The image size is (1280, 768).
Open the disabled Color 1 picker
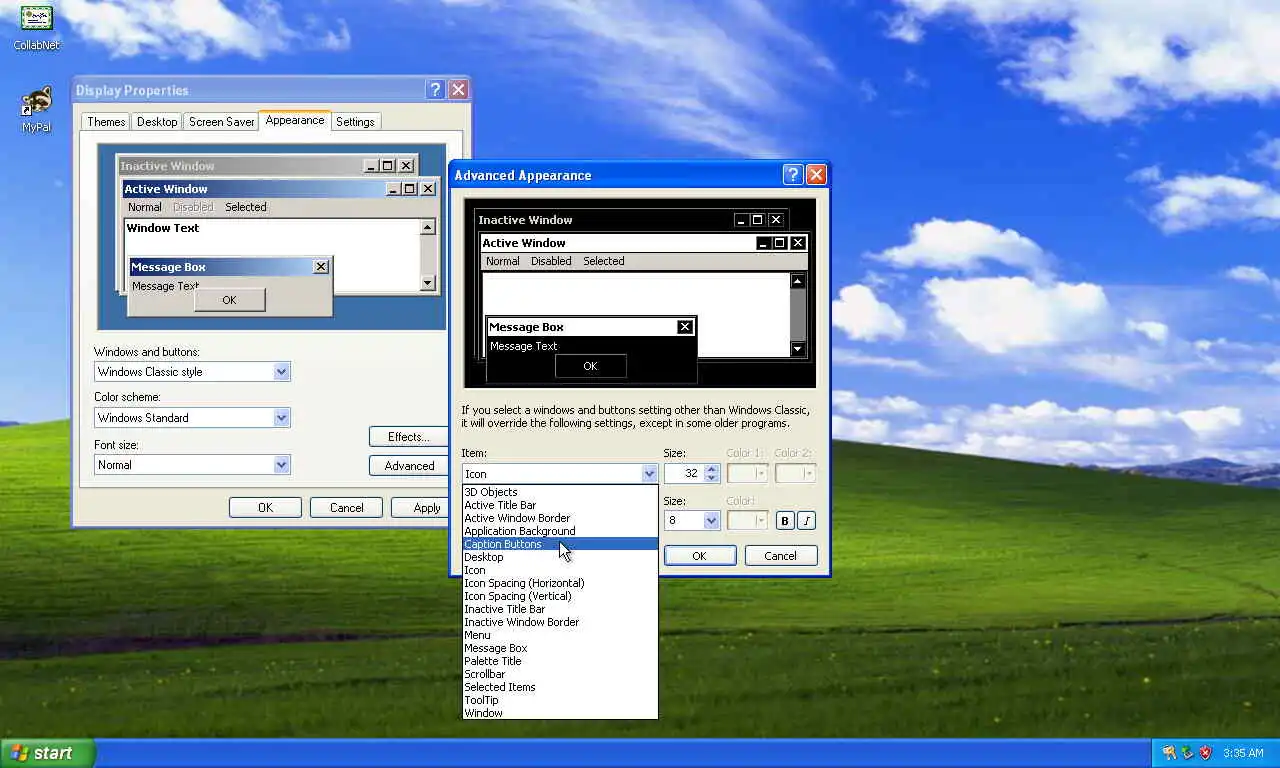pyautogui.click(x=747, y=474)
